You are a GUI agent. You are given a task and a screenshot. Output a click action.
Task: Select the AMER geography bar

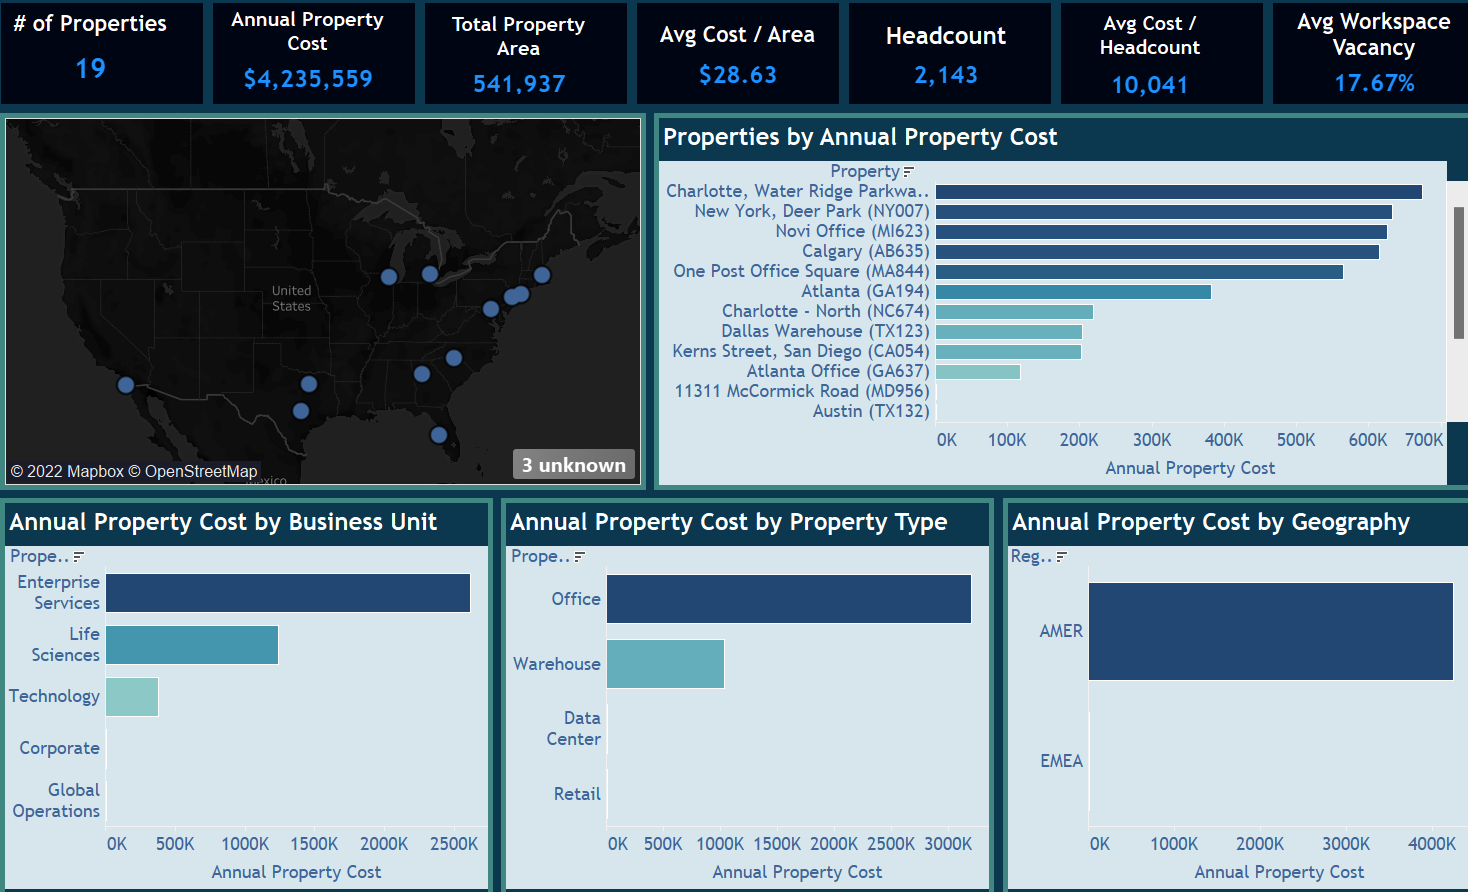pos(1270,631)
